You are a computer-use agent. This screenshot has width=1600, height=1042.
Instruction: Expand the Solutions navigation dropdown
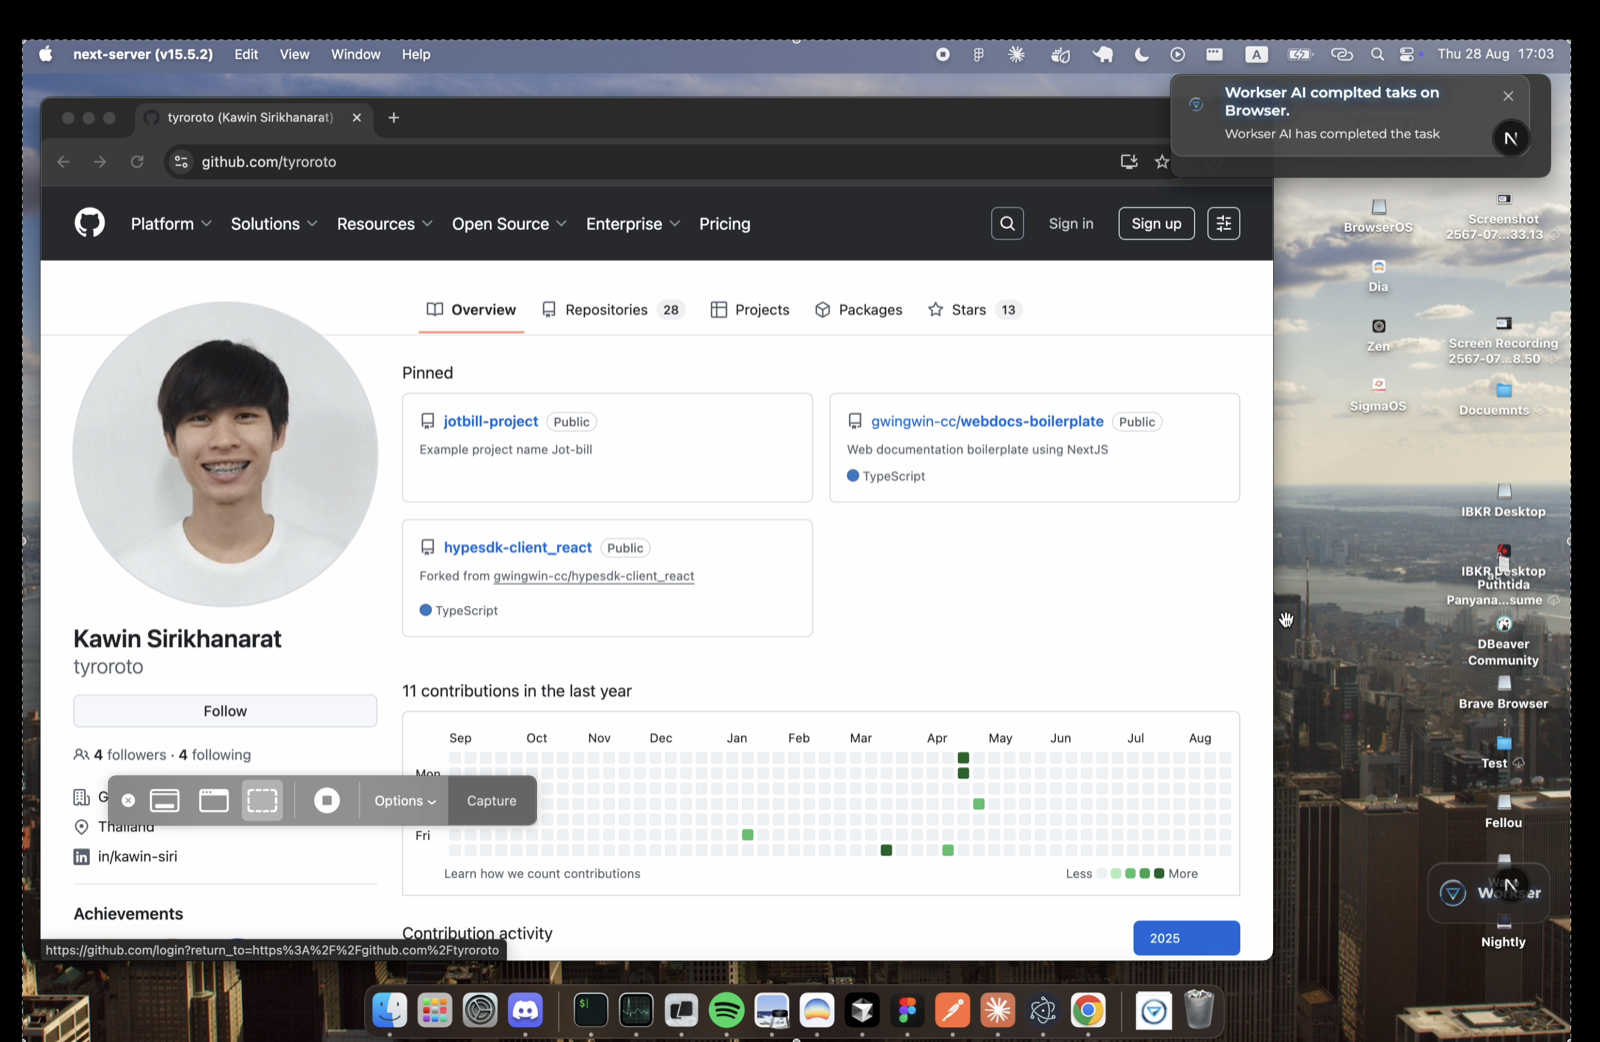tap(274, 224)
